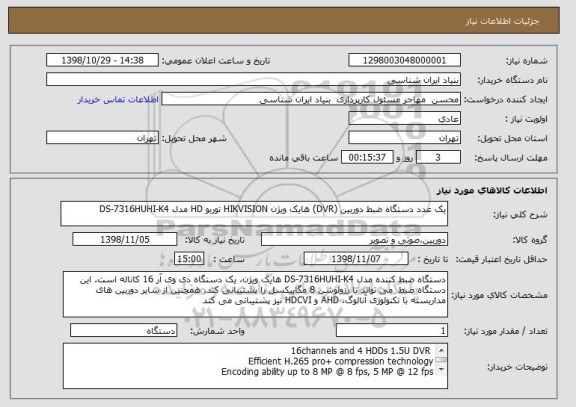Image resolution: width=576 pixels, height=407 pixels.
Task: Click the public announcement date field 1398/10/29
Action: (102, 60)
